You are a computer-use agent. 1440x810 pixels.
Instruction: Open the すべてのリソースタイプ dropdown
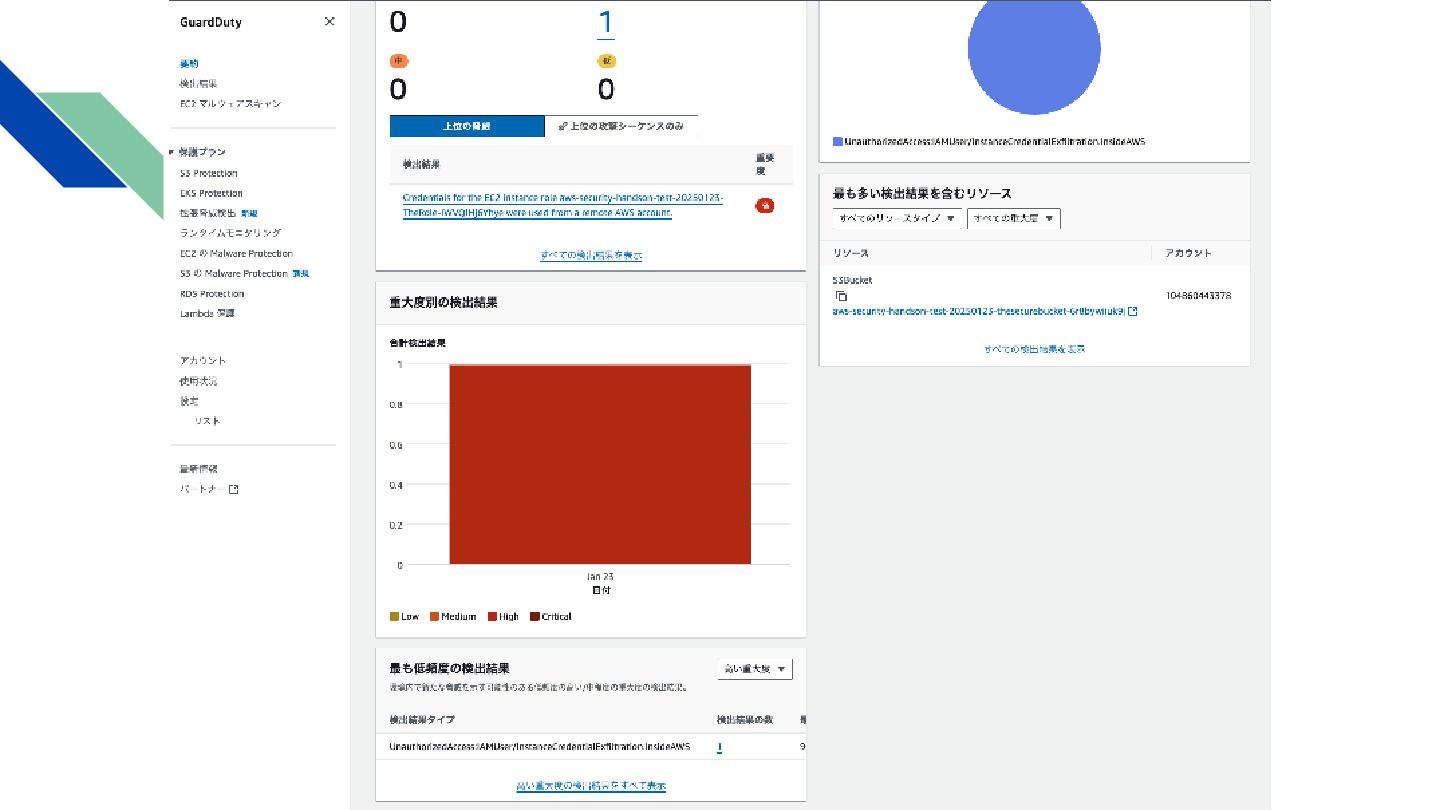(897, 218)
